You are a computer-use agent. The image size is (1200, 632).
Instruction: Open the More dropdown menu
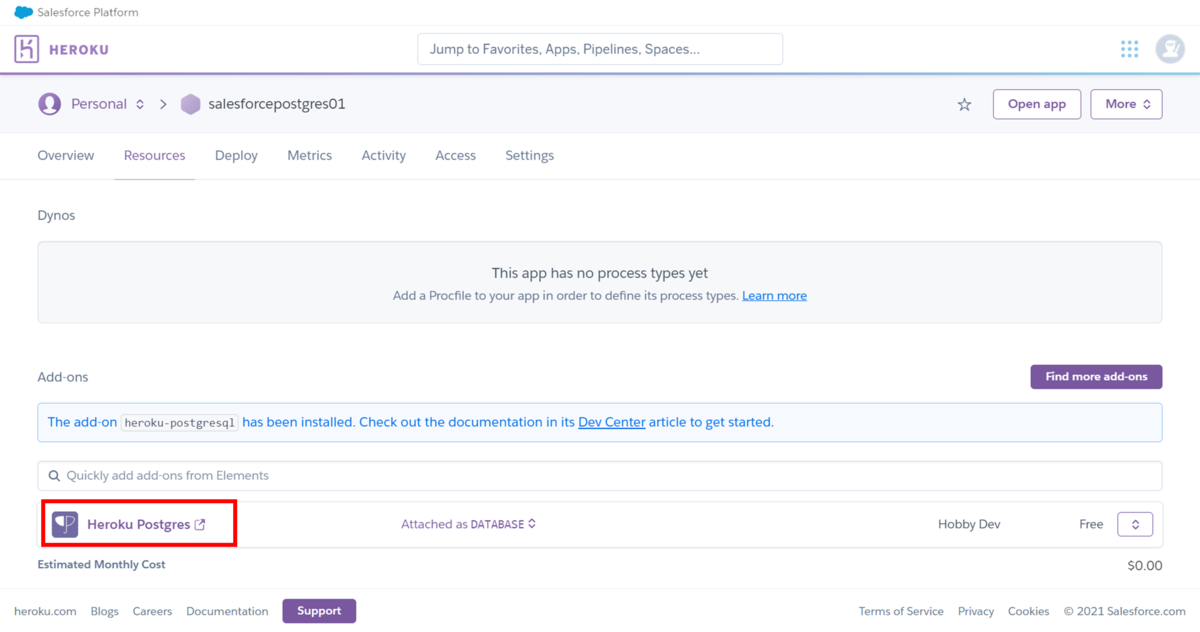[x=1126, y=104]
